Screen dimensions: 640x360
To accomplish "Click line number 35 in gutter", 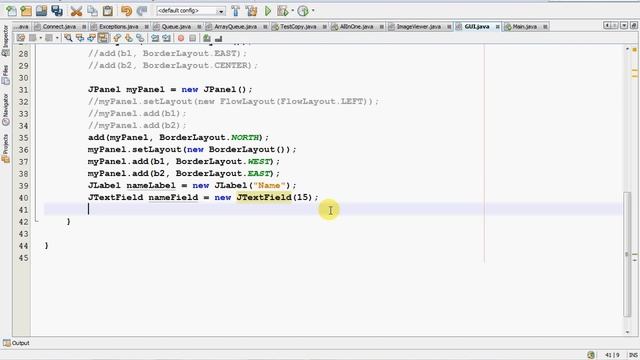I will (23, 138).
